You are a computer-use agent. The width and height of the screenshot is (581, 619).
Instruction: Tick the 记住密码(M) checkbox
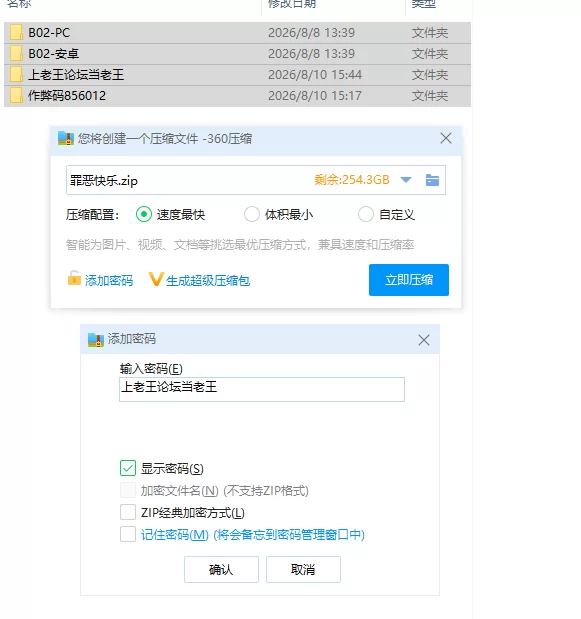click(x=128, y=534)
